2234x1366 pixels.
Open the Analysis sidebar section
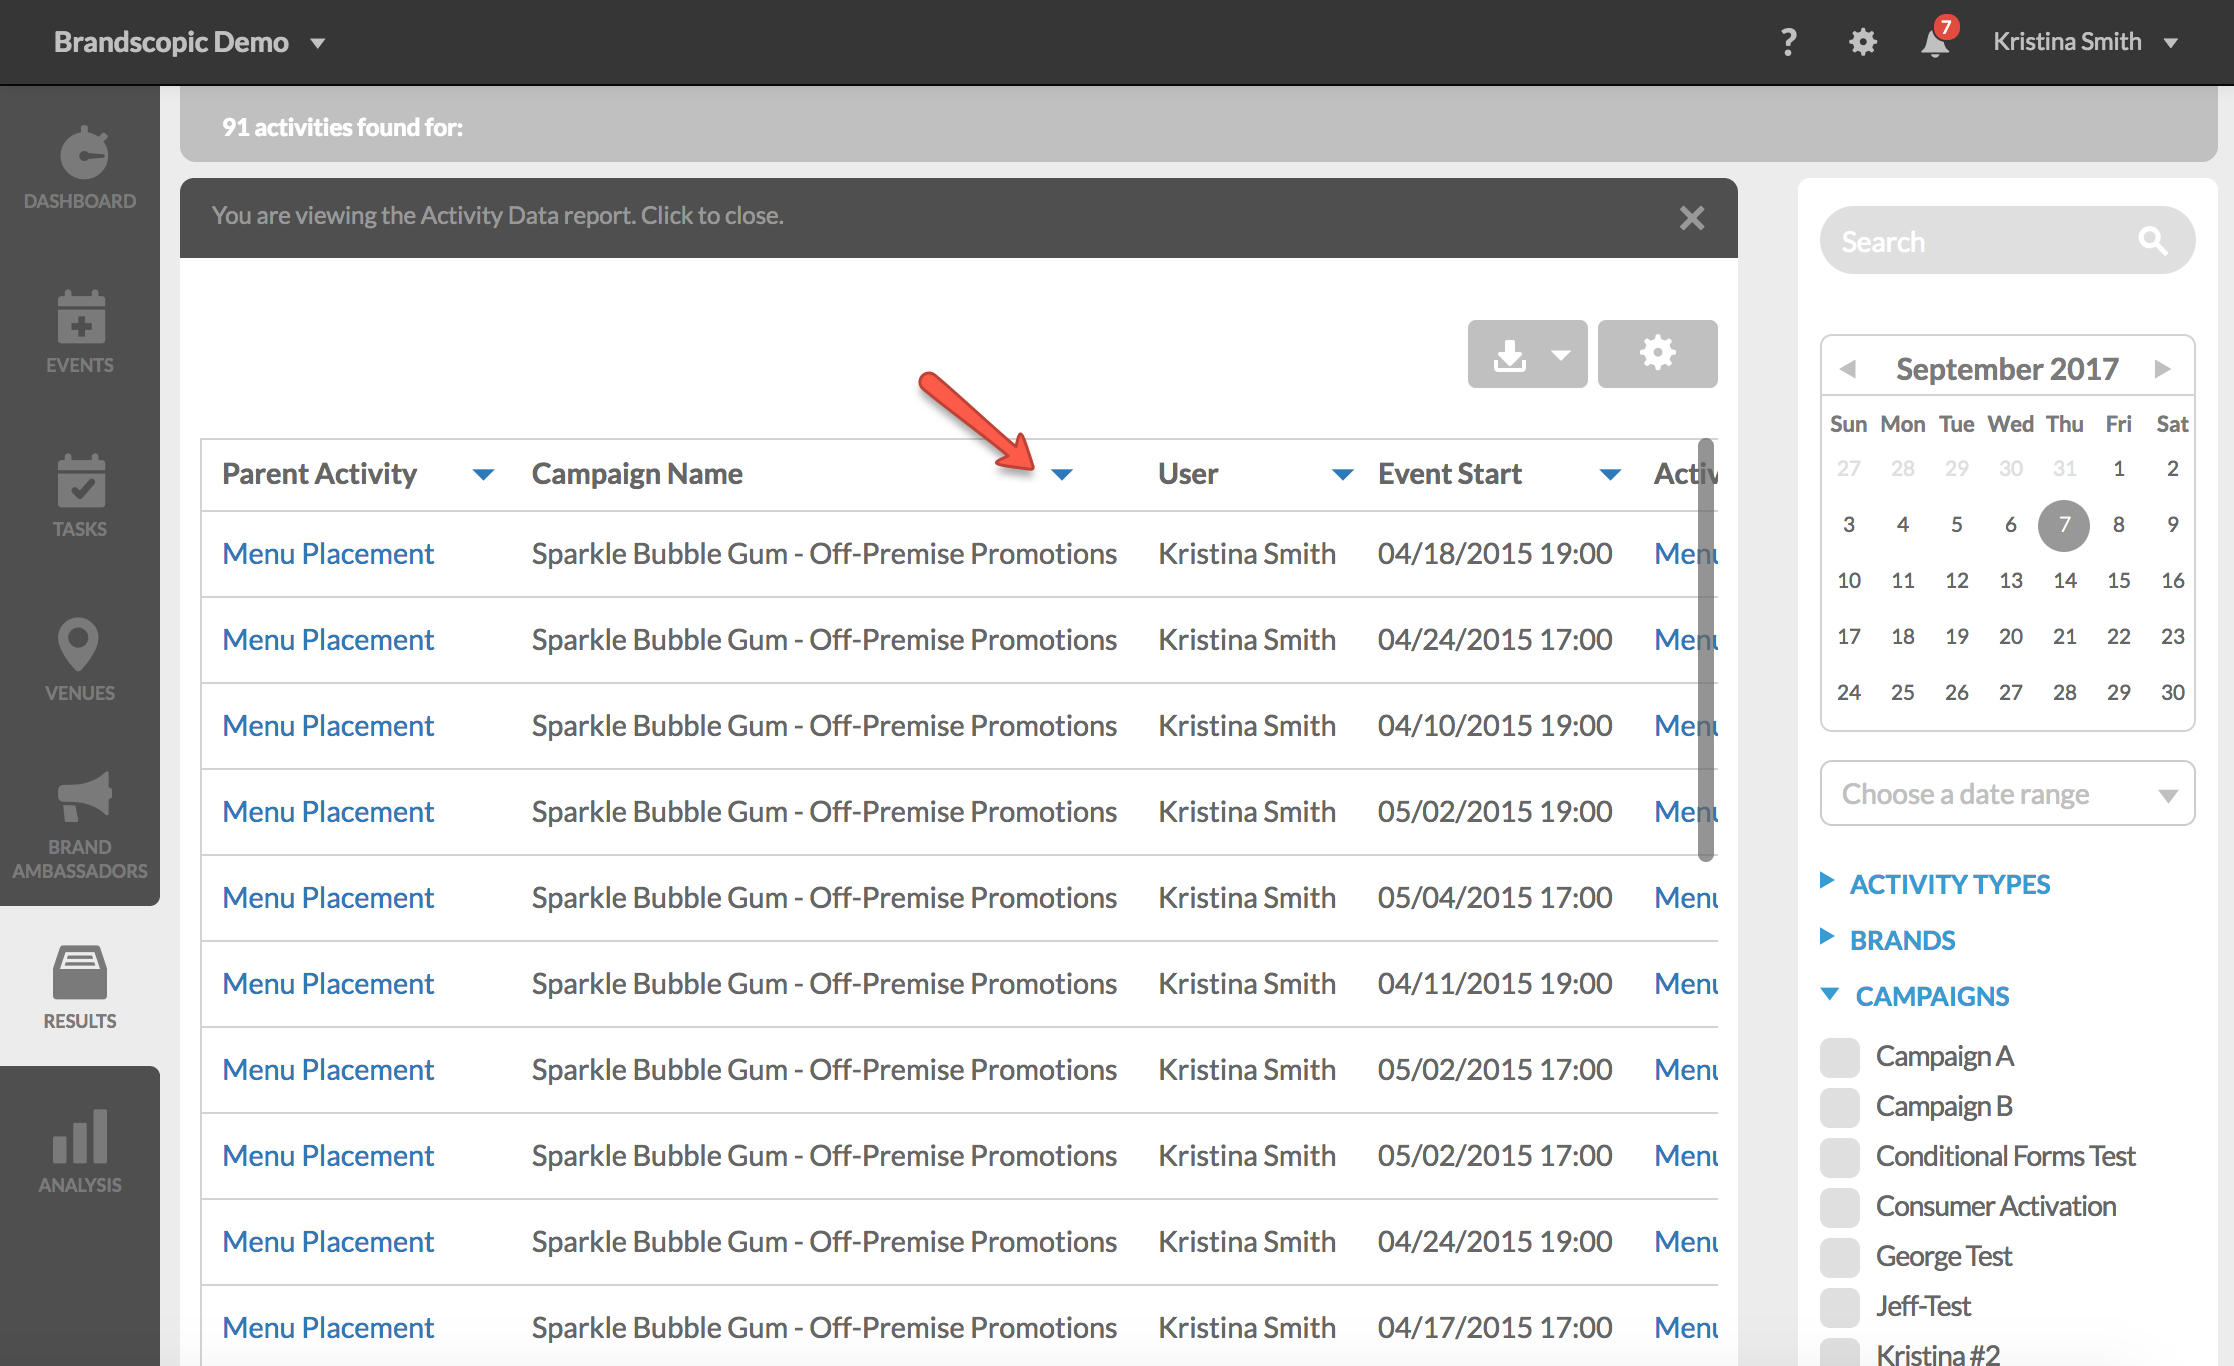[80, 1151]
